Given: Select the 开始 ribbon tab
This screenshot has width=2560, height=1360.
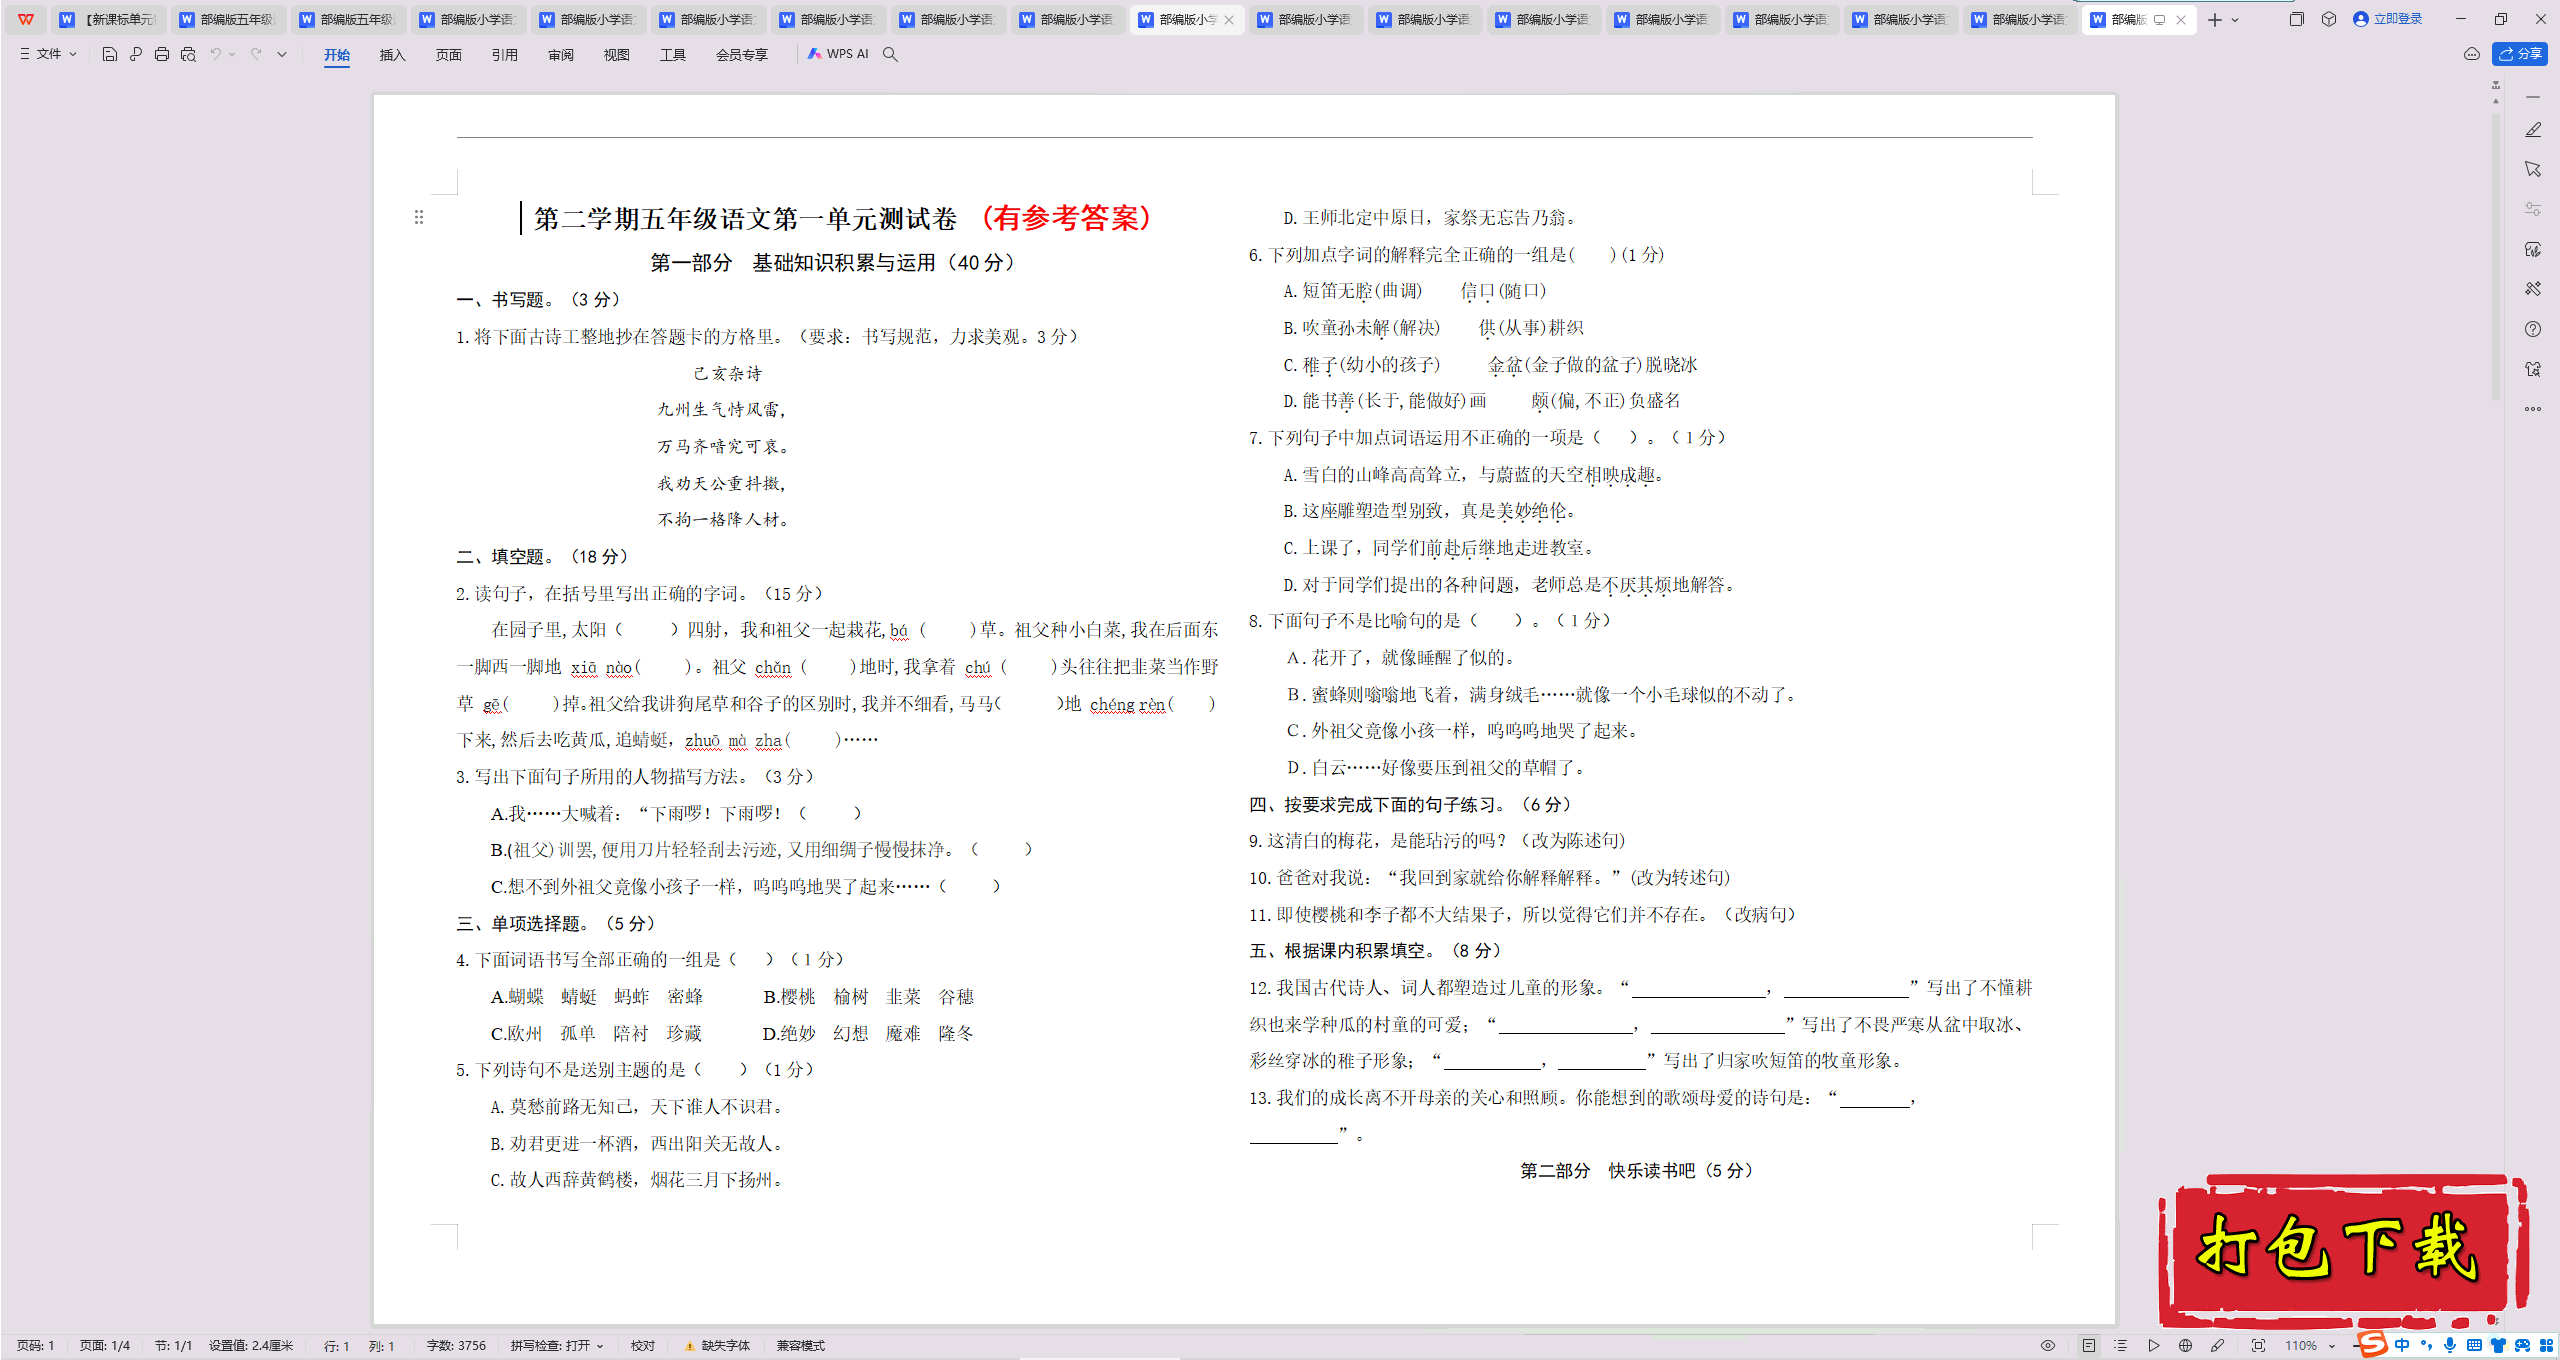Looking at the screenshot, I should coord(337,55).
